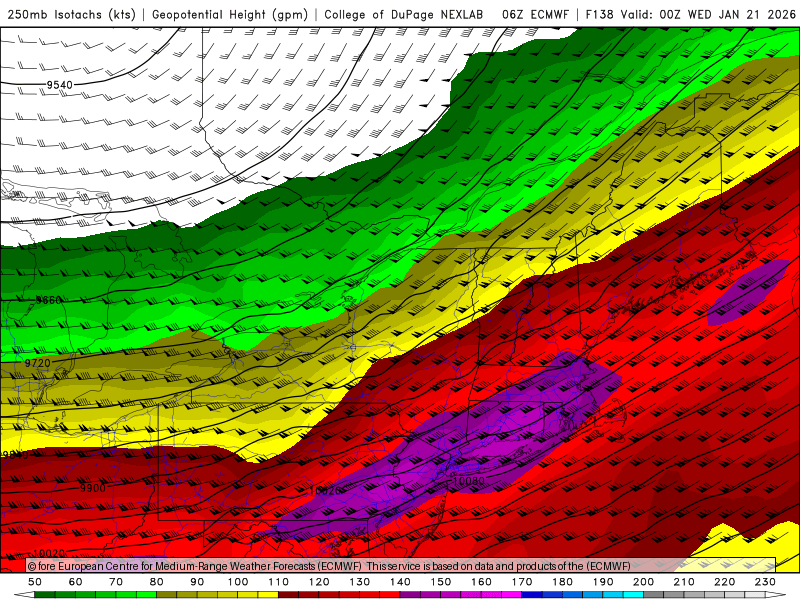Viewport: 800px width, 600px height.
Task: Click the darkest green swatch below 50
Action: (x=45, y=595)
